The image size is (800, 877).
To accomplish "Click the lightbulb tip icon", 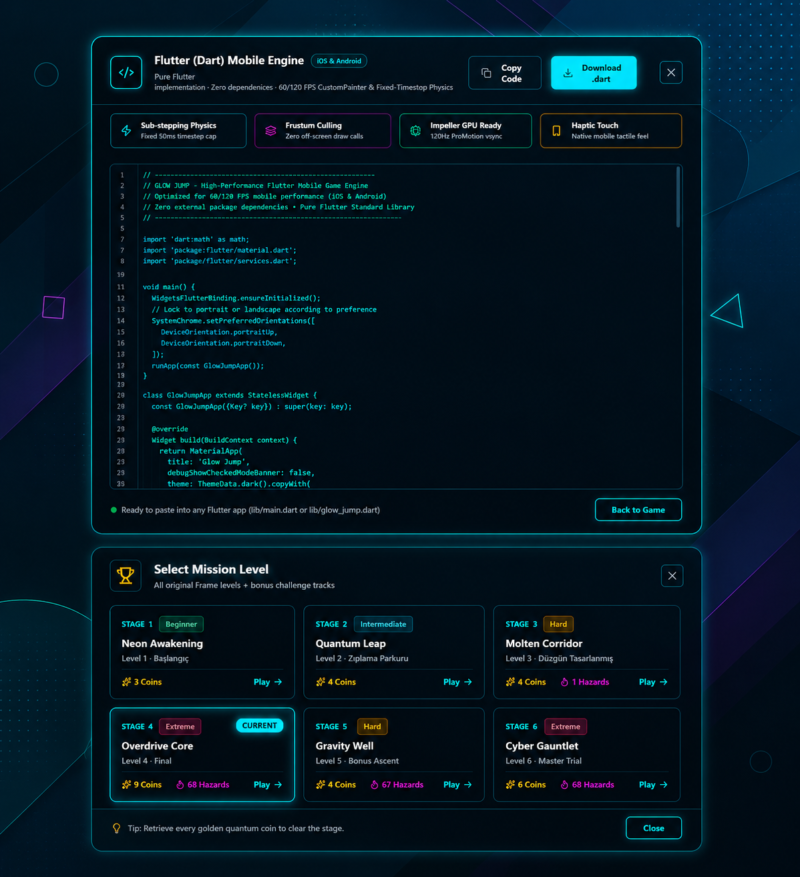I will pyautogui.click(x=116, y=828).
